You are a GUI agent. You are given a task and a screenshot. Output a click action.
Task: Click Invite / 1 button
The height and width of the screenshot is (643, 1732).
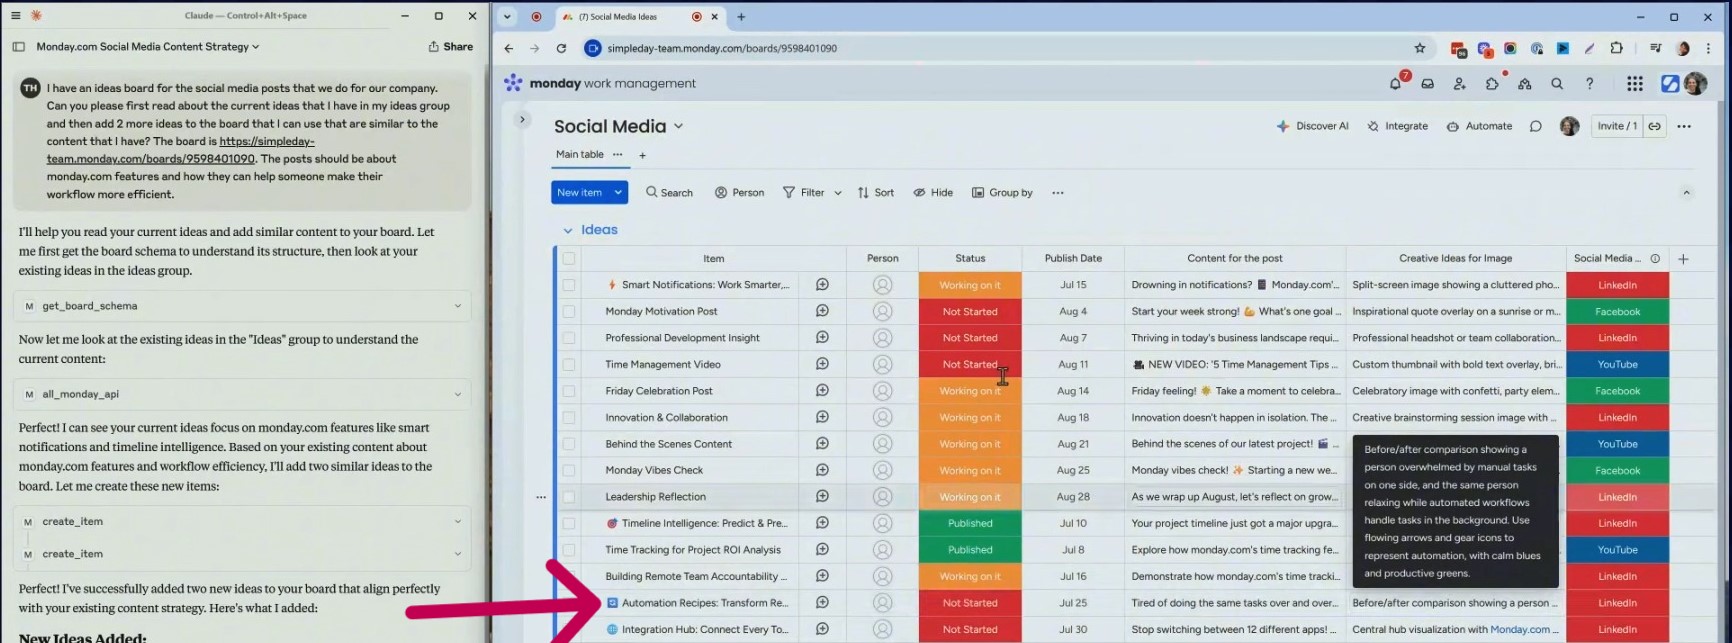tap(1617, 126)
